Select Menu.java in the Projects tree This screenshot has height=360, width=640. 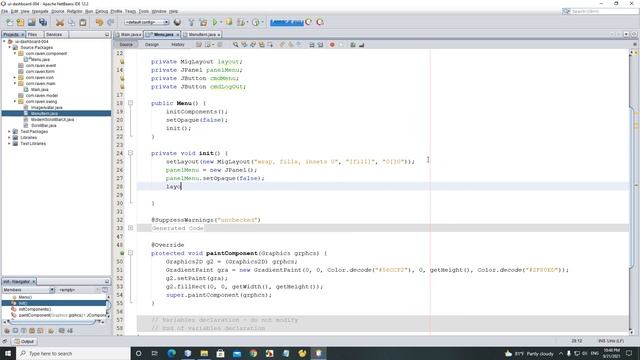(x=40, y=60)
